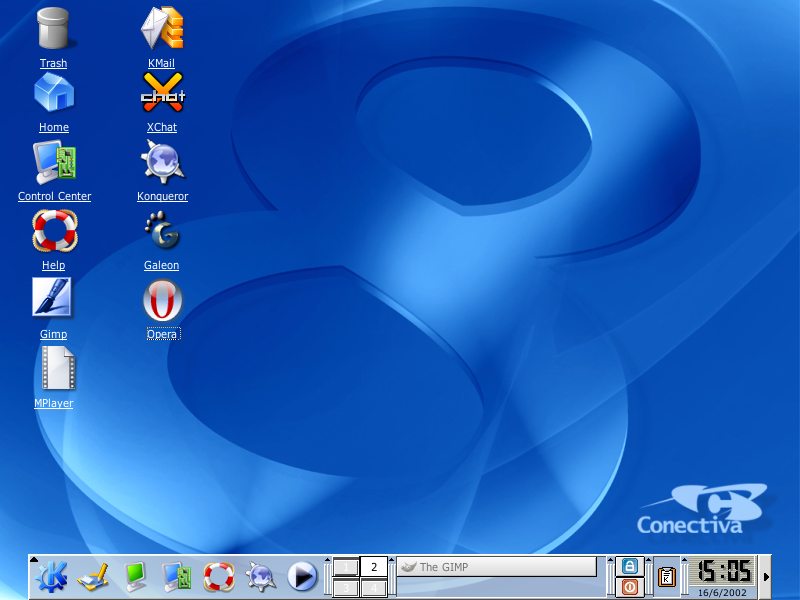This screenshot has width=800, height=600.
Task: Launch Control Center from the desktop
Action: (55, 162)
